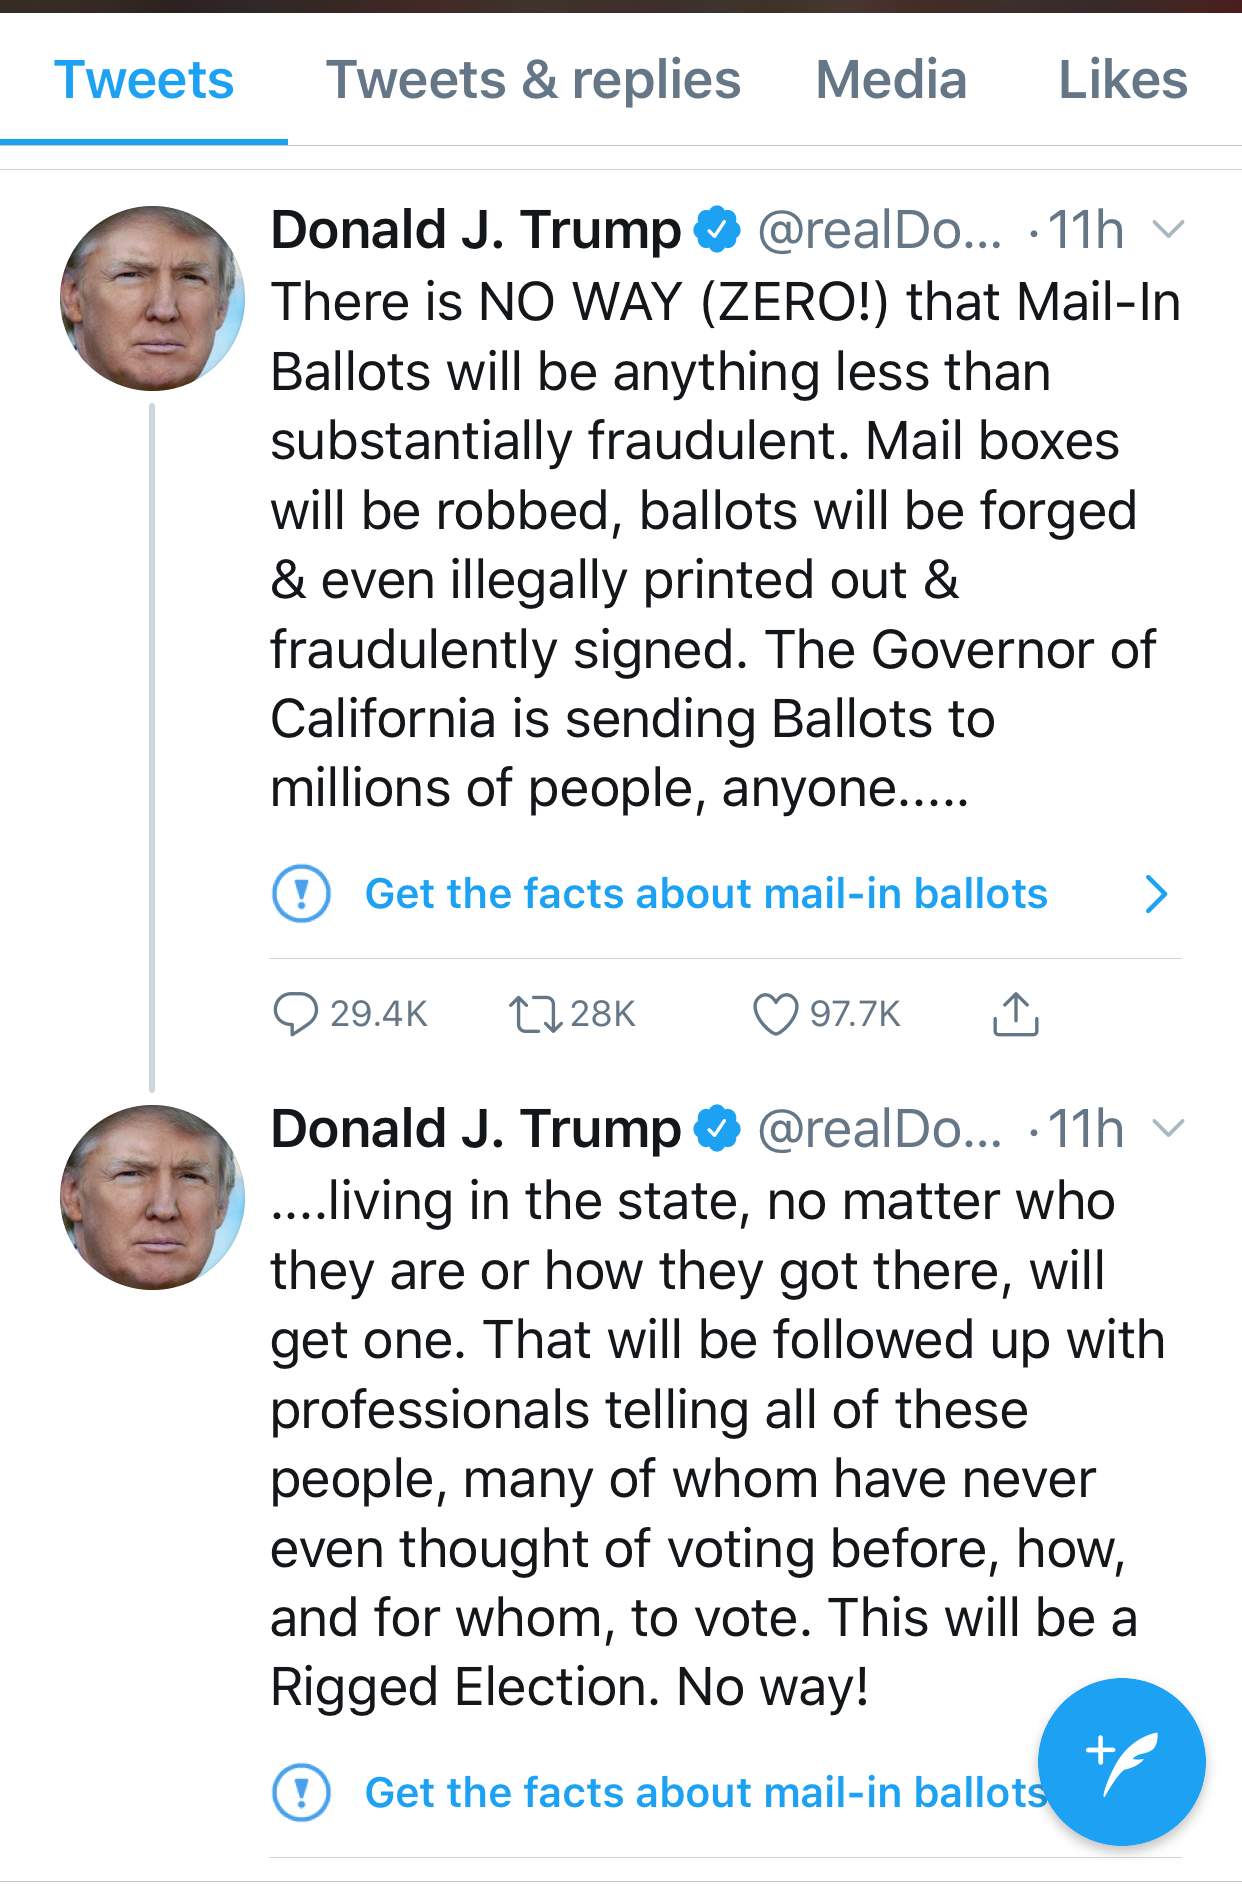Like the first tweet with 97.7K likes
Screen dimensions: 1242x1887
click(775, 1014)
